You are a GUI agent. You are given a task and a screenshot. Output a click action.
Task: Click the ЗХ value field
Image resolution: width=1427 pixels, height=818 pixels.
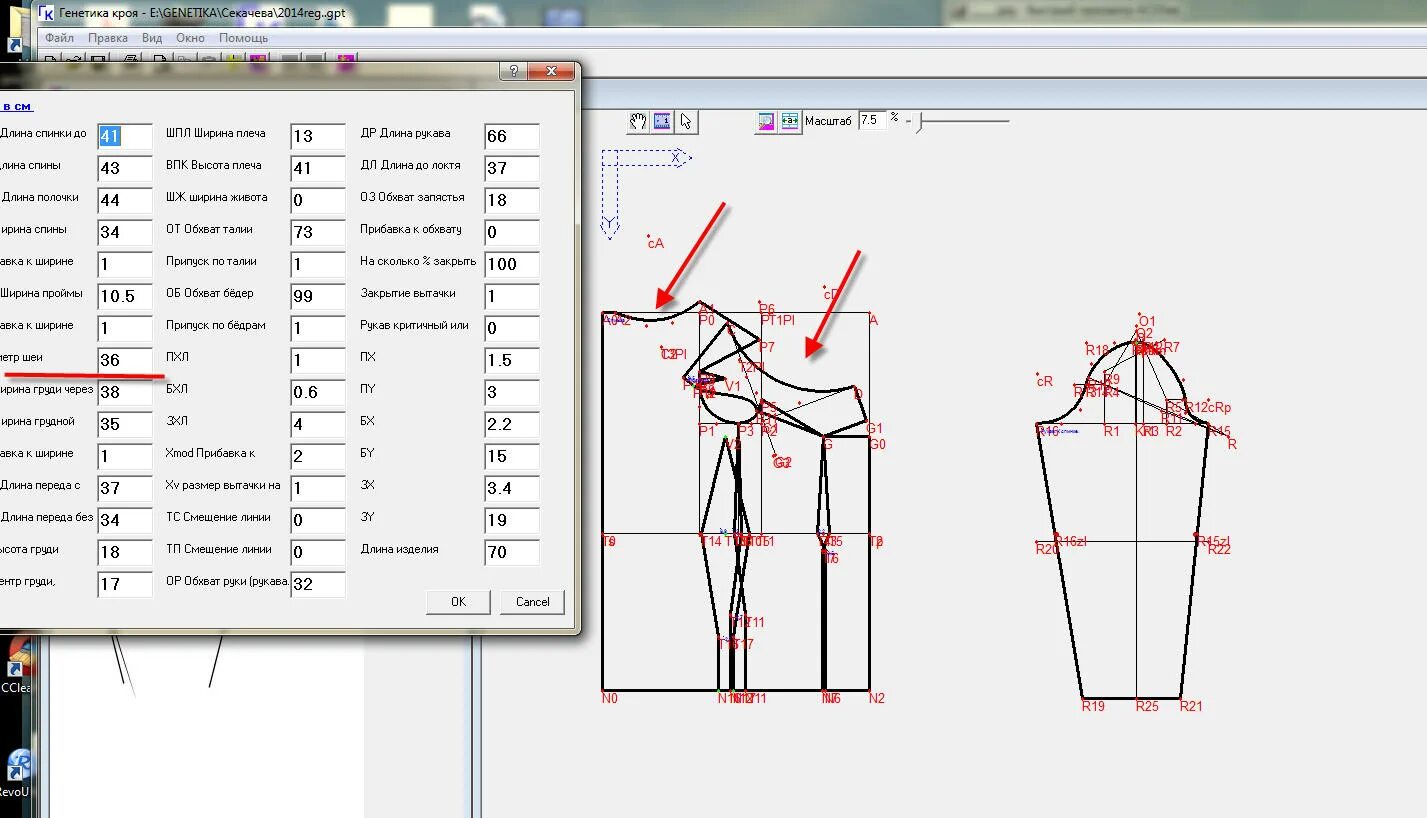(x=512, y=488)
